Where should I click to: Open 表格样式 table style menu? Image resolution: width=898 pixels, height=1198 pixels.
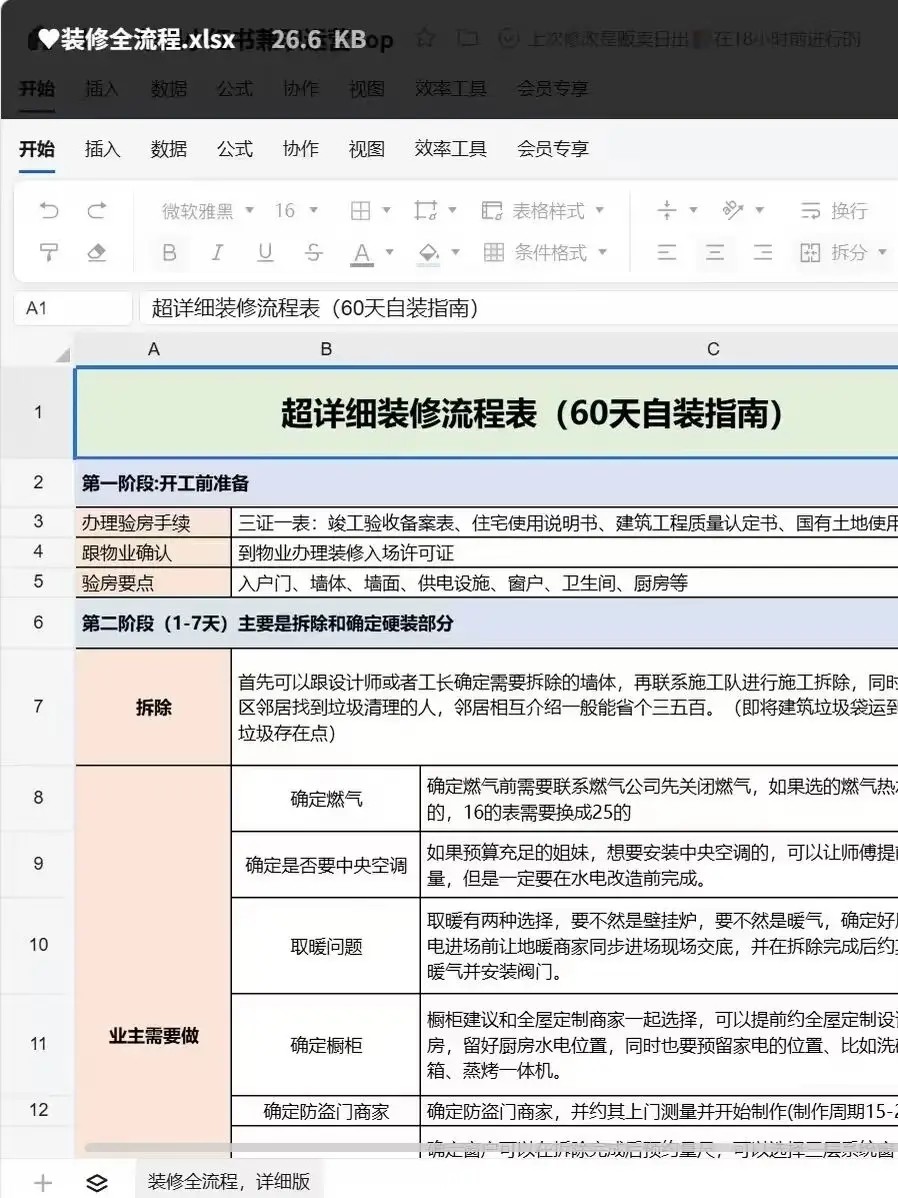click(543, 210)
